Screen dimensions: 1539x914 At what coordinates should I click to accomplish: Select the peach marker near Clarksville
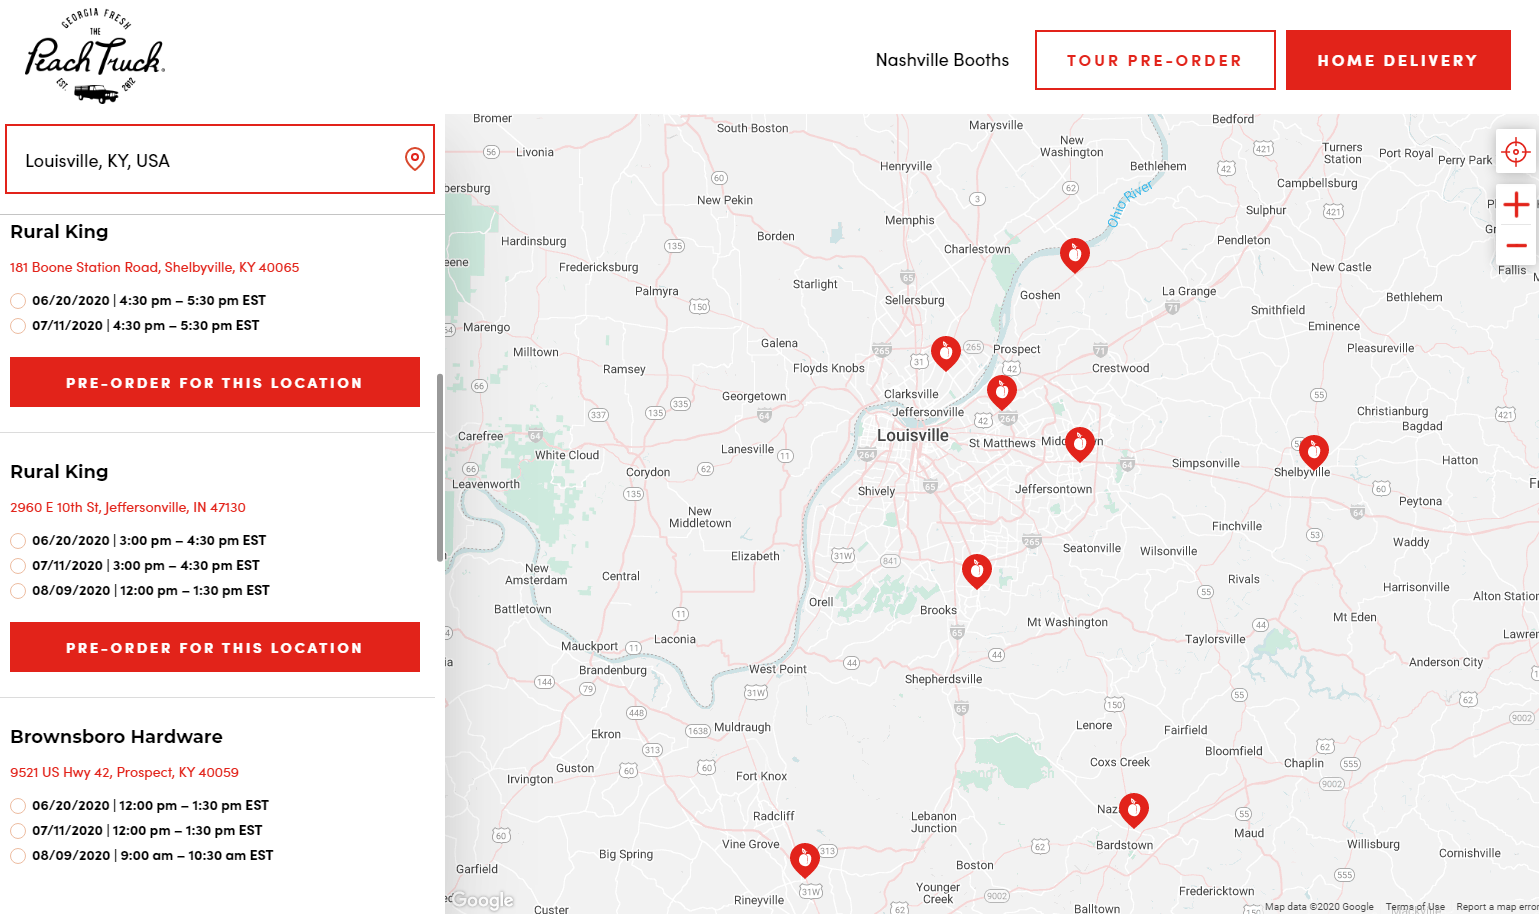click(x=946, y=352)
